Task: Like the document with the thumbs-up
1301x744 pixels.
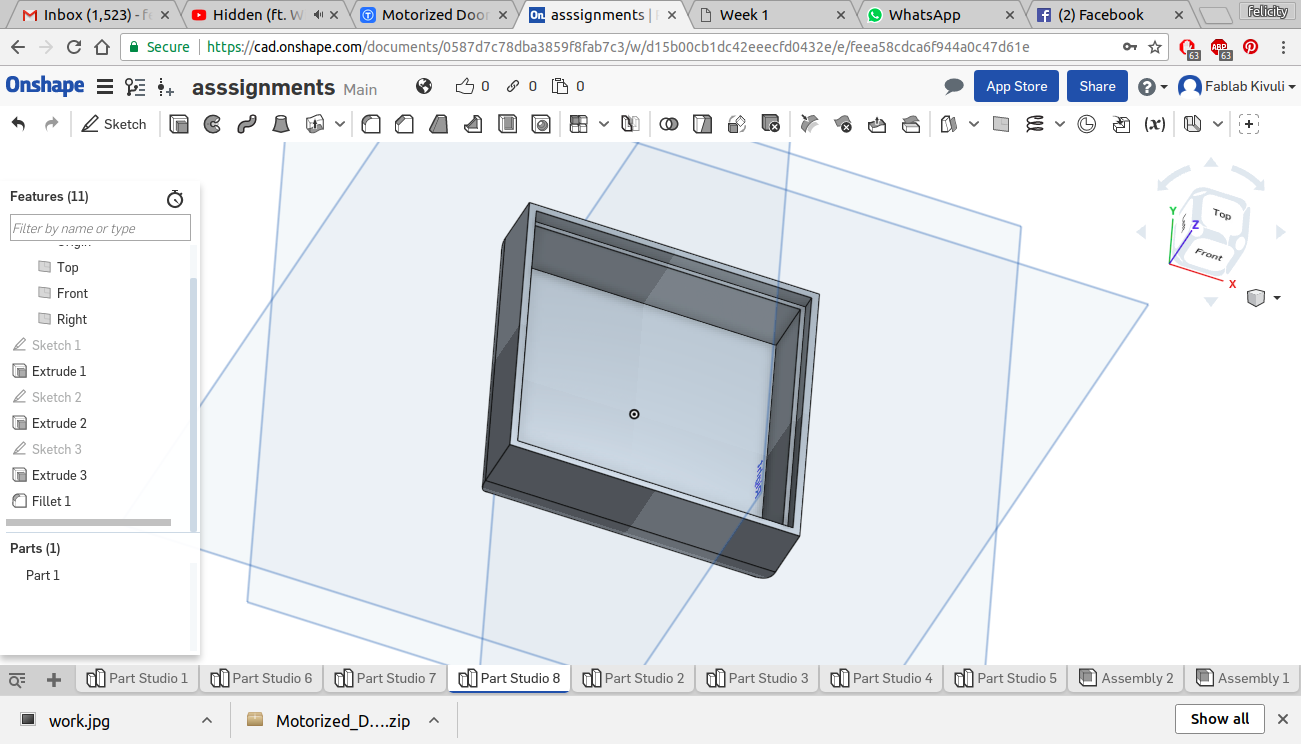Action: click(x=465, y=86)
